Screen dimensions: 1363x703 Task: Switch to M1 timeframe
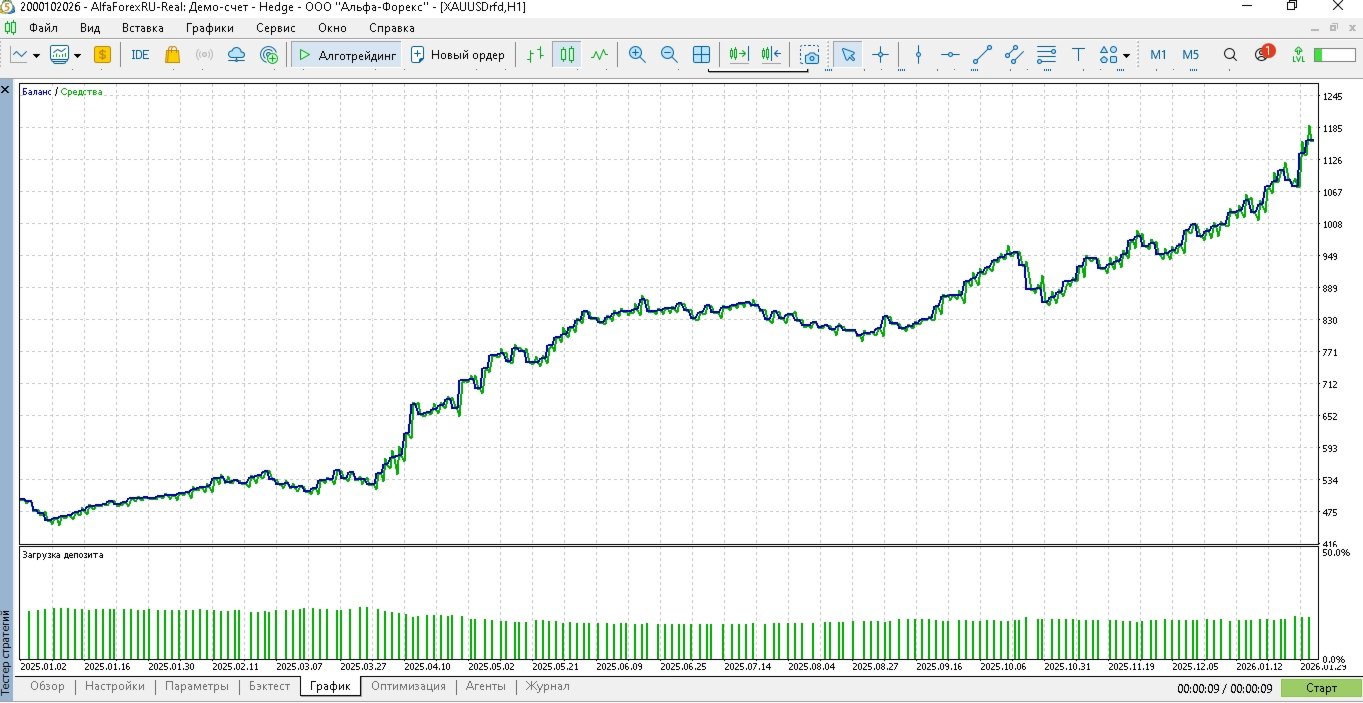[x=1158, y=55]
